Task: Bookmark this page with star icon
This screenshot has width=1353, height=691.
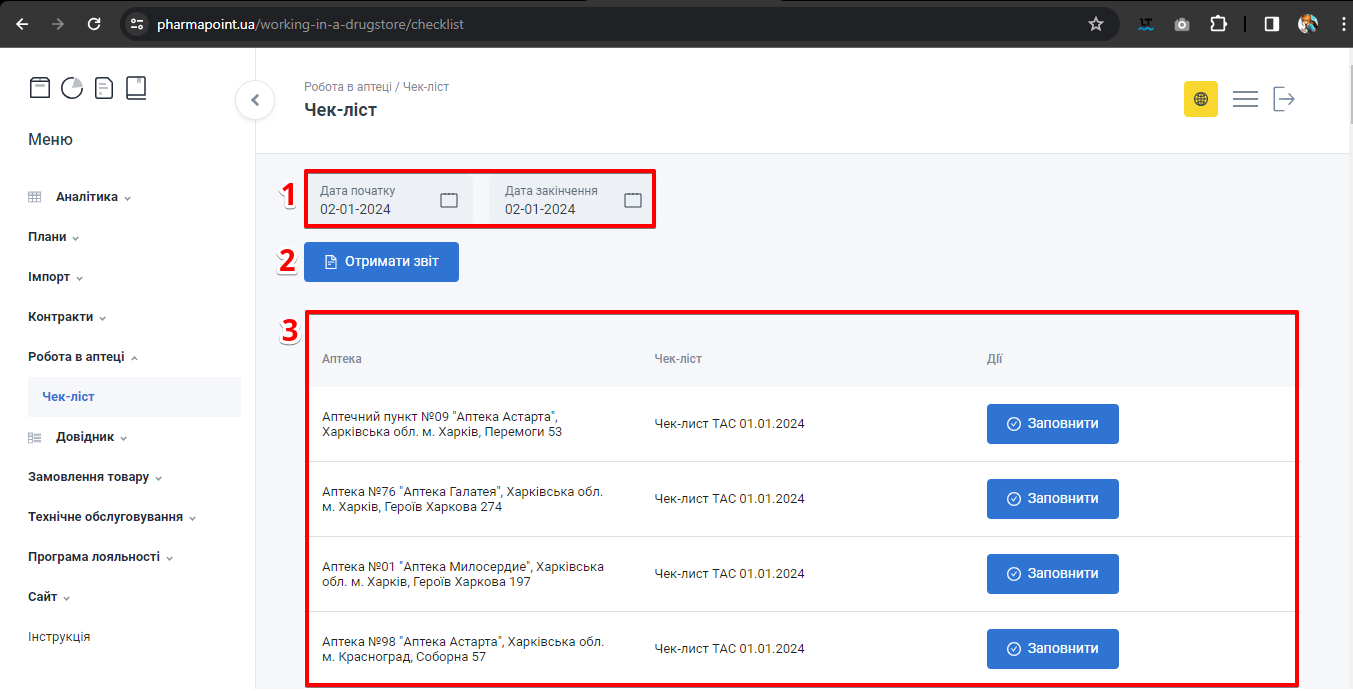Action: [x=1096, y=24]
